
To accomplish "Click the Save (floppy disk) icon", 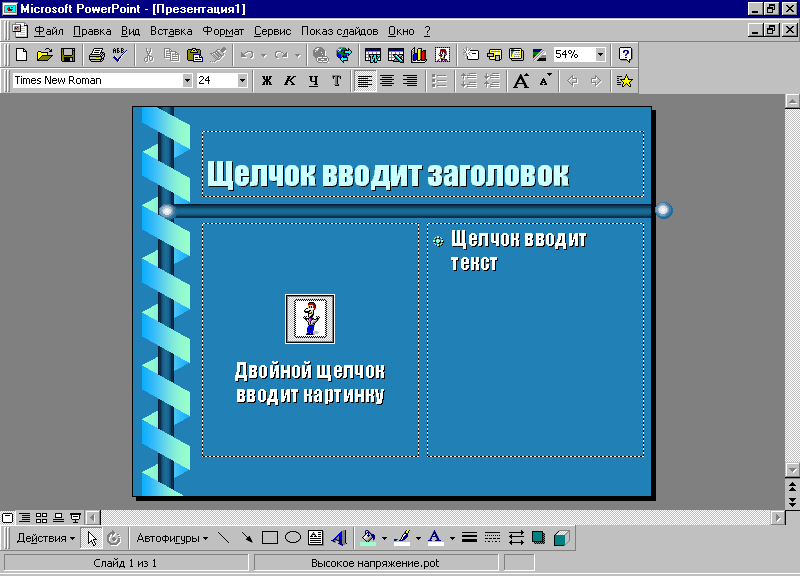I will 68,55.
